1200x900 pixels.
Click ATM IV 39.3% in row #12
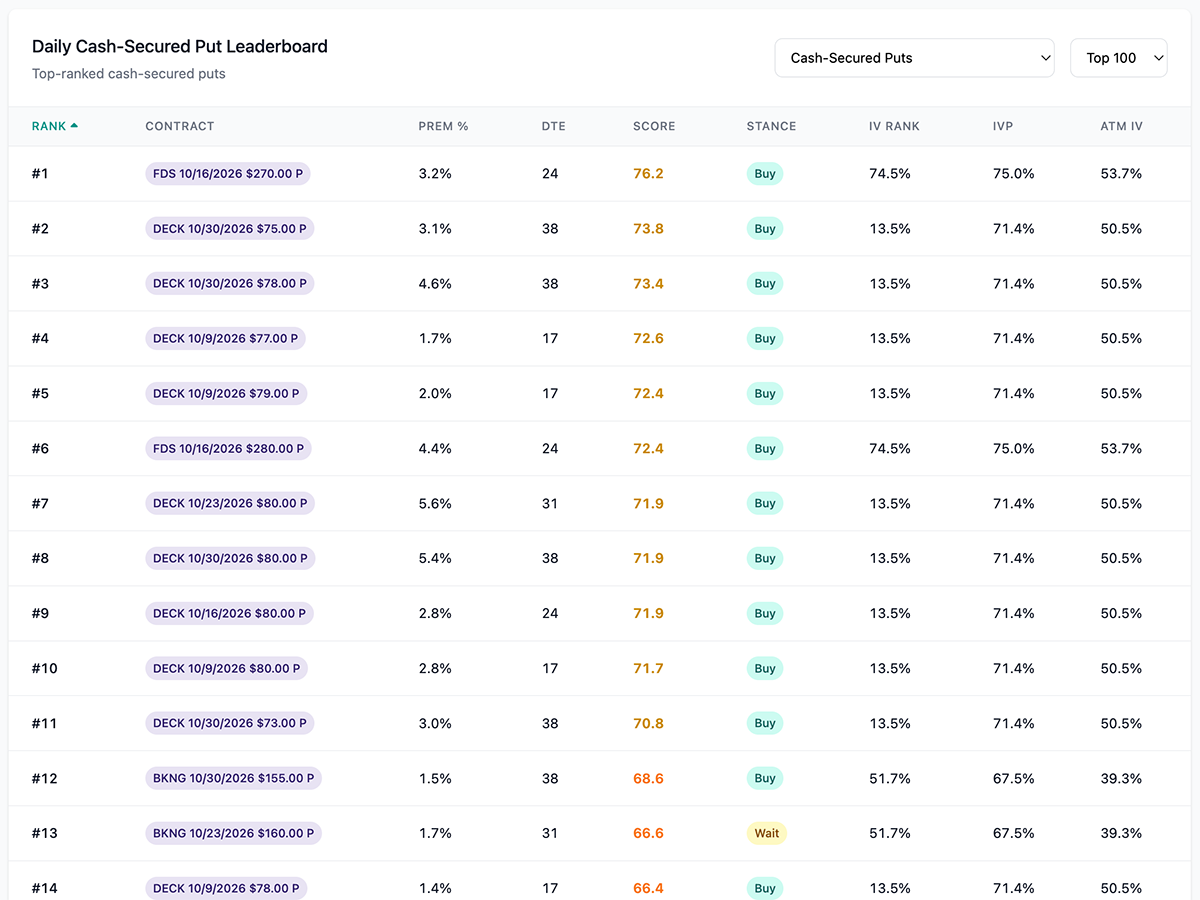click(1121, 779)
